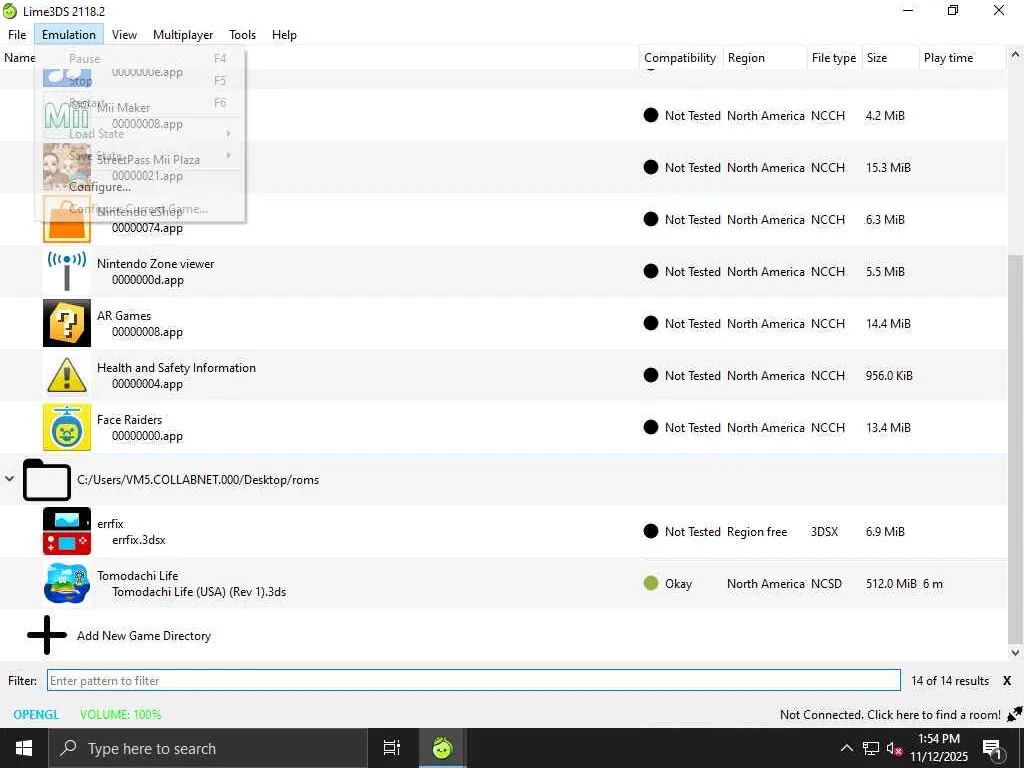Screen dimensions: 1024x768
Task: Click the scrollbar down arrow
Action: click(1015, 652)
